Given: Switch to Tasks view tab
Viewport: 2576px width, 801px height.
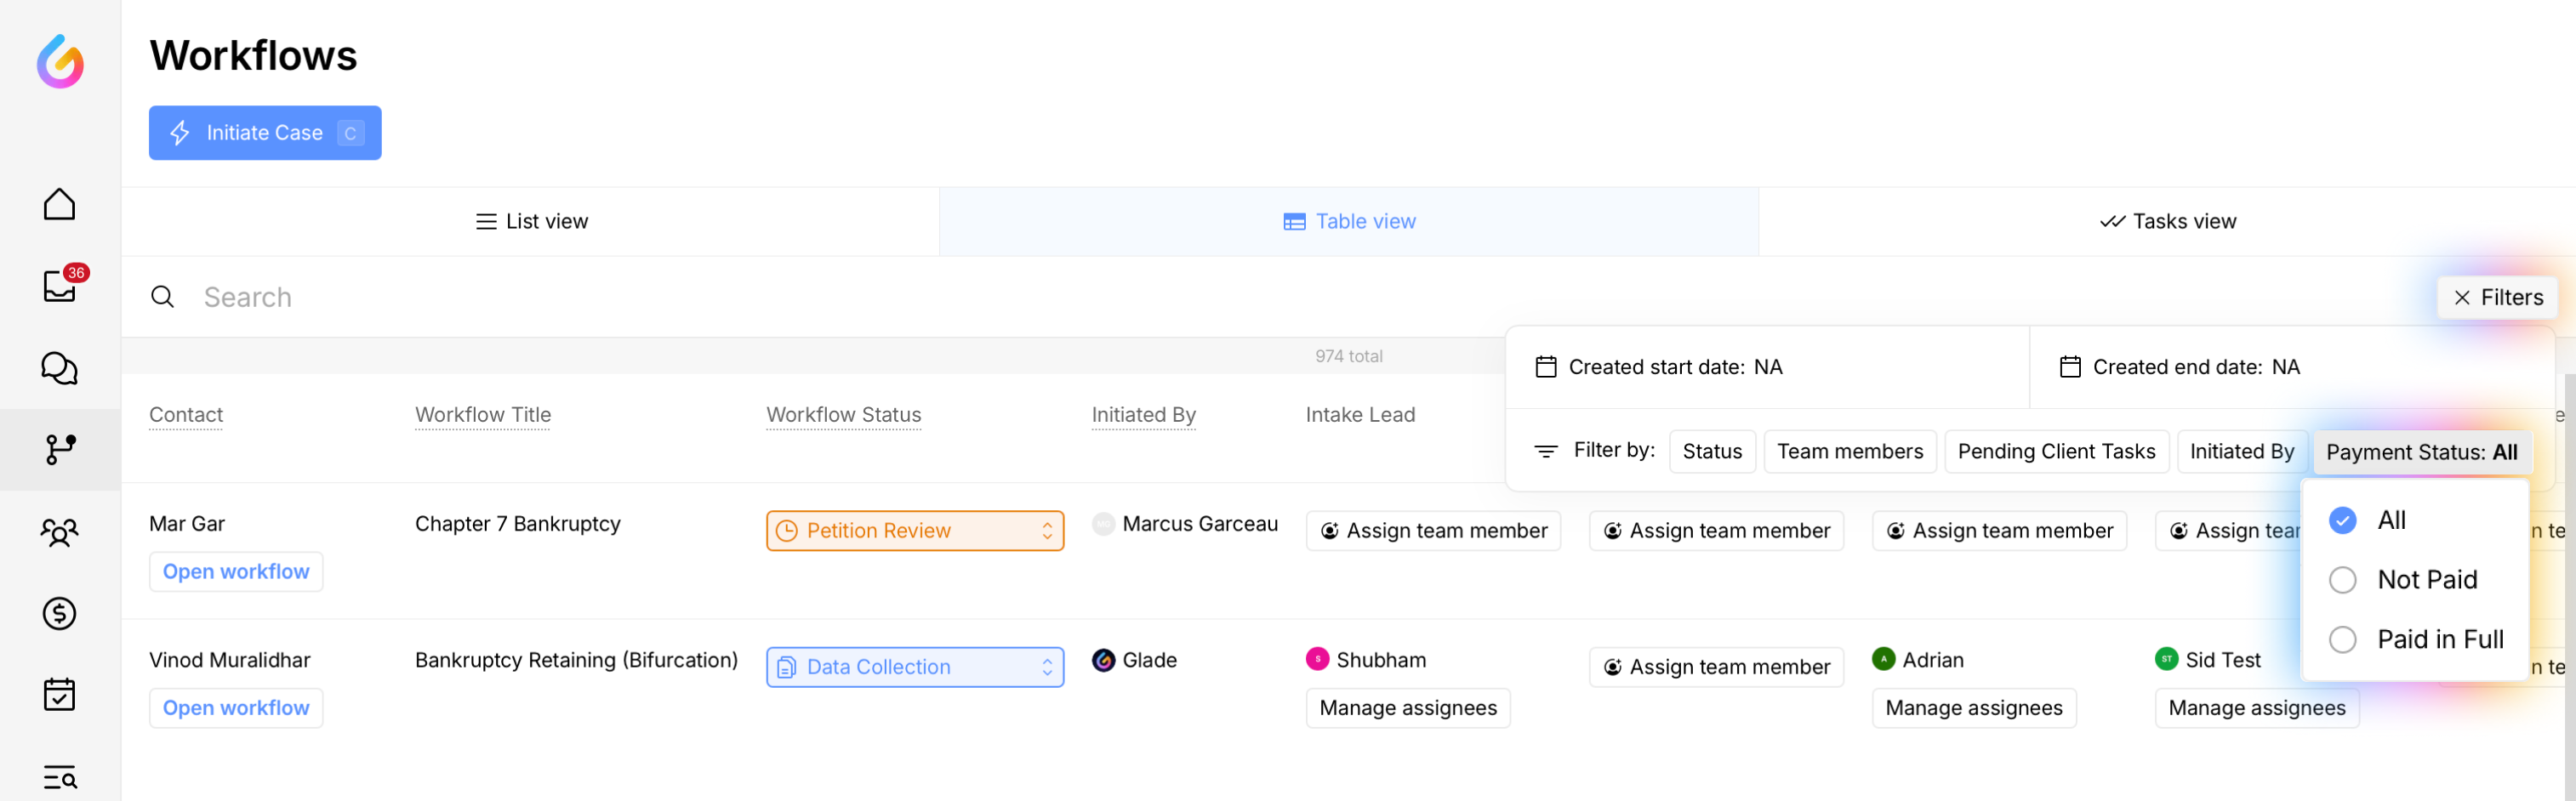Looking at the screenshot, I should 2167,222.
